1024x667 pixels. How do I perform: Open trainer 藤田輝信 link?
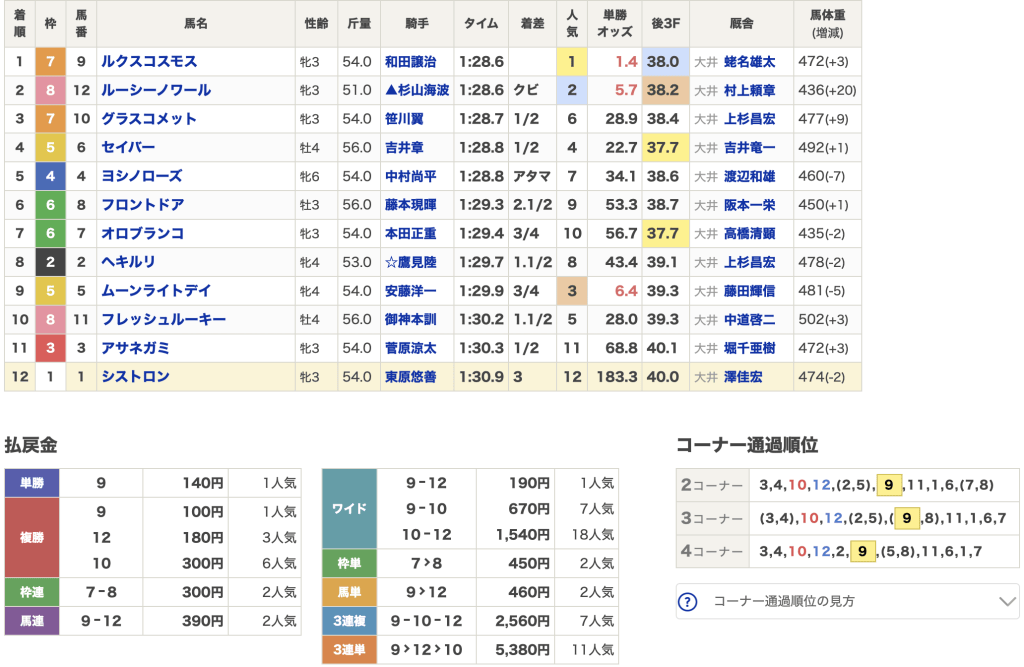(749, 291)
